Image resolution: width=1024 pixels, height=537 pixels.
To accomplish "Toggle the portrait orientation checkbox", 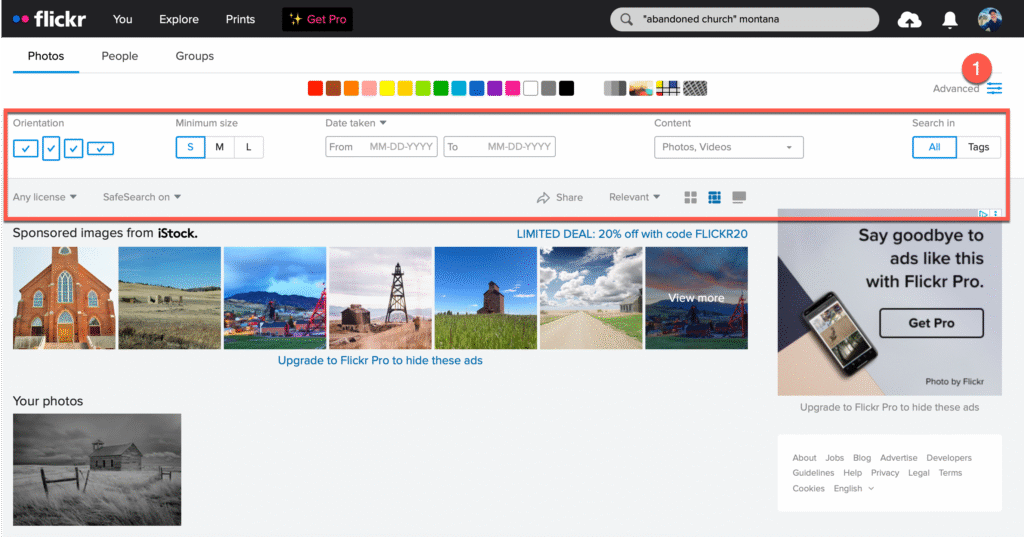I will 51,148.
